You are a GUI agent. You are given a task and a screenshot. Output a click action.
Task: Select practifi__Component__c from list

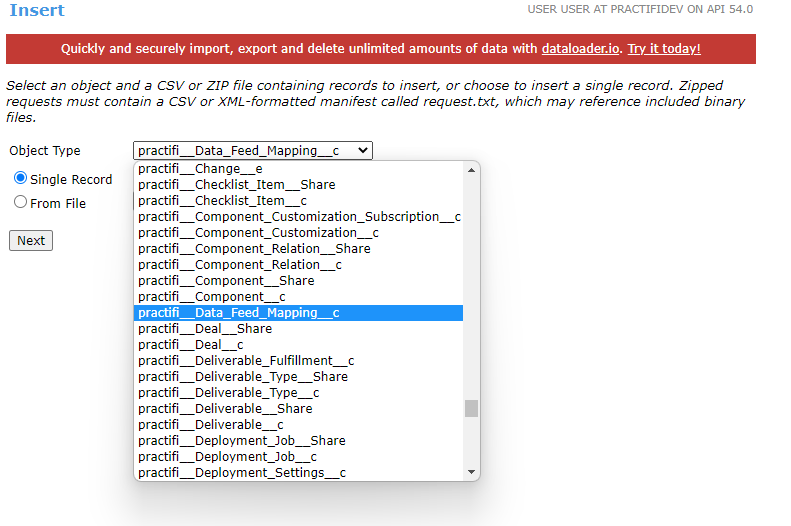click(x=298, y=297)
